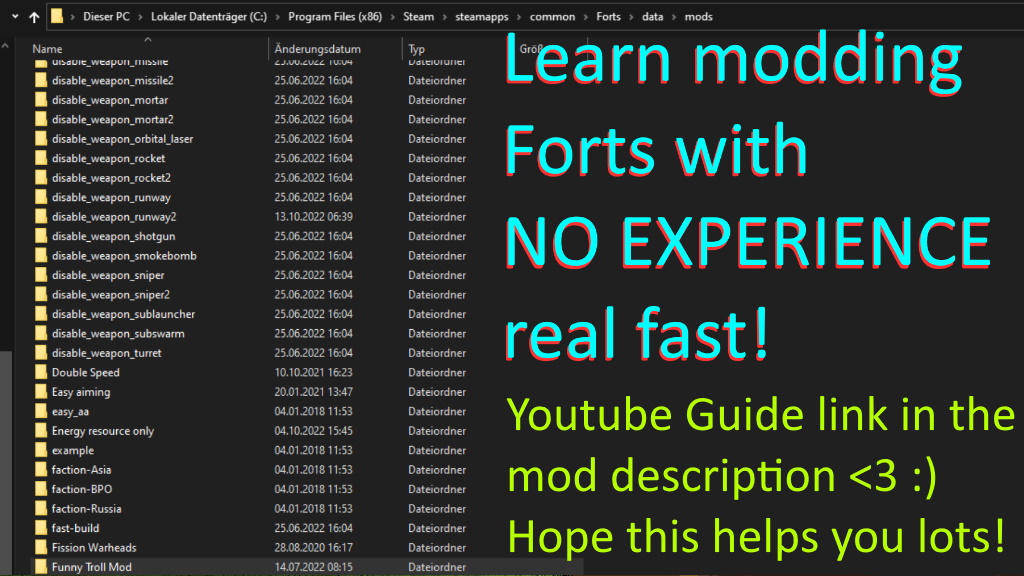Click folder icon of disable_weapon_turret
Viewport: 1024px width, 576px height.
tap(40, 353)
